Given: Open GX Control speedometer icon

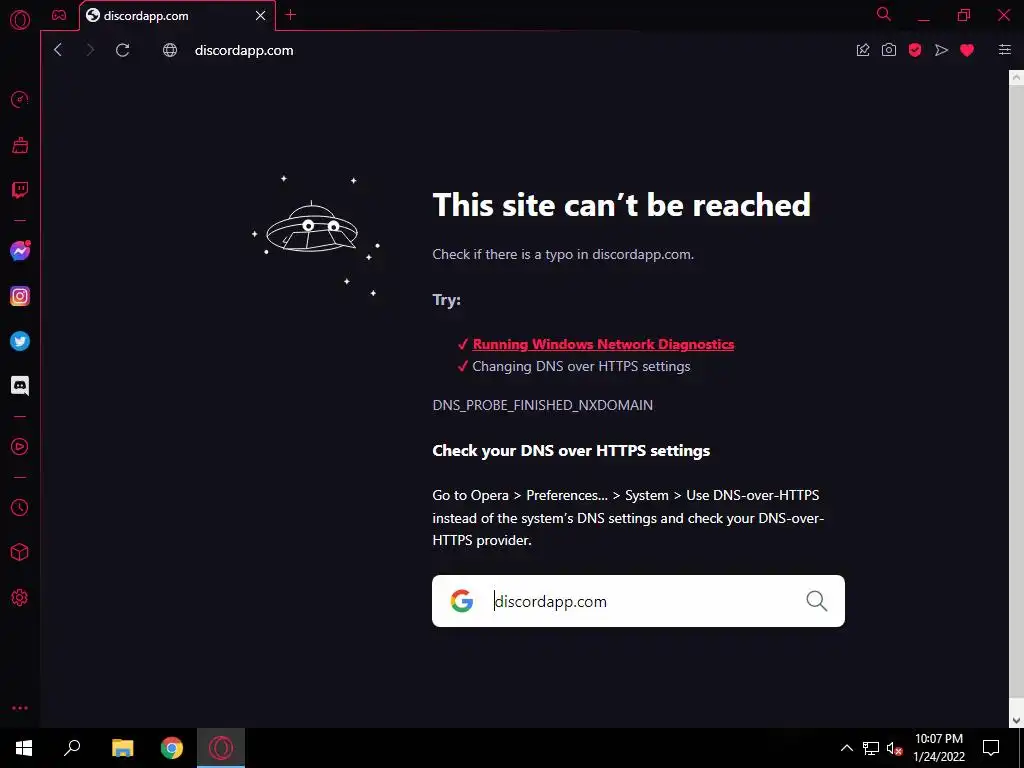Looking at the screenshot, I should click(20, 99).
